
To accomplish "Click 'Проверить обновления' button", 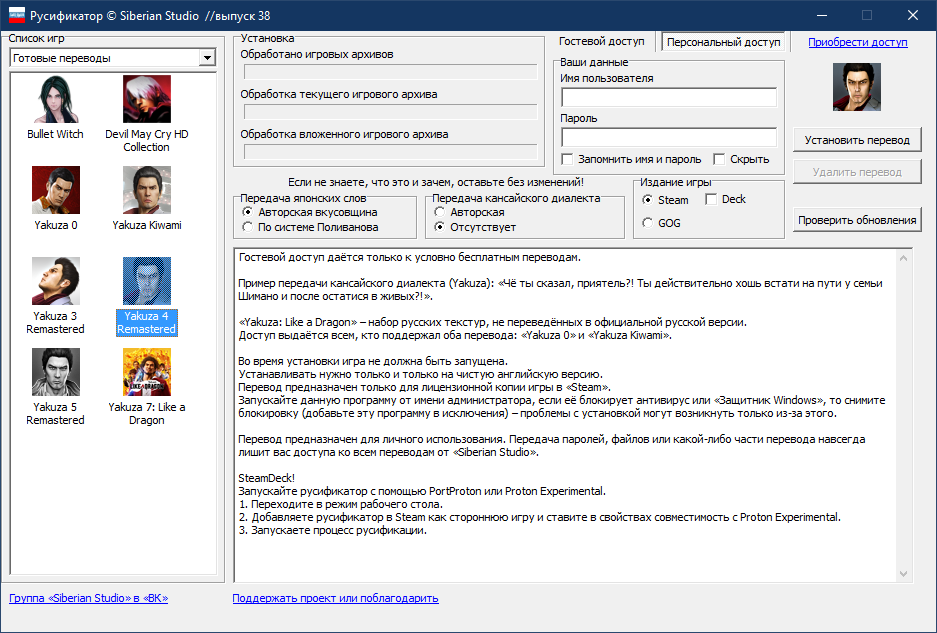I will [x=857, y=220].
